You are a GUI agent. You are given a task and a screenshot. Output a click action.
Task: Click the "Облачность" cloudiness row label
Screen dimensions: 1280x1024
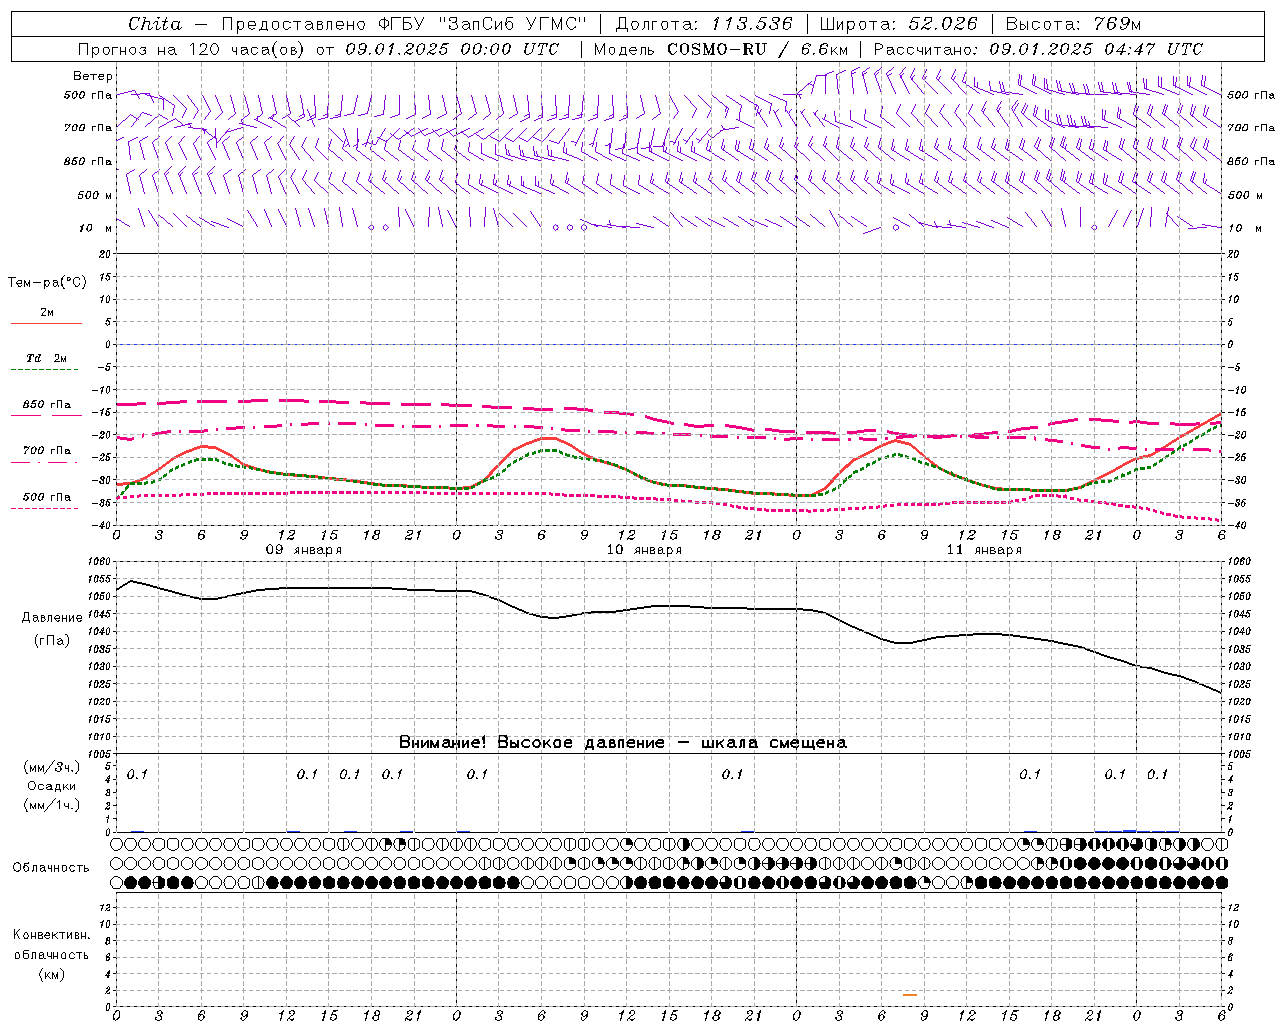click(51, 867)
